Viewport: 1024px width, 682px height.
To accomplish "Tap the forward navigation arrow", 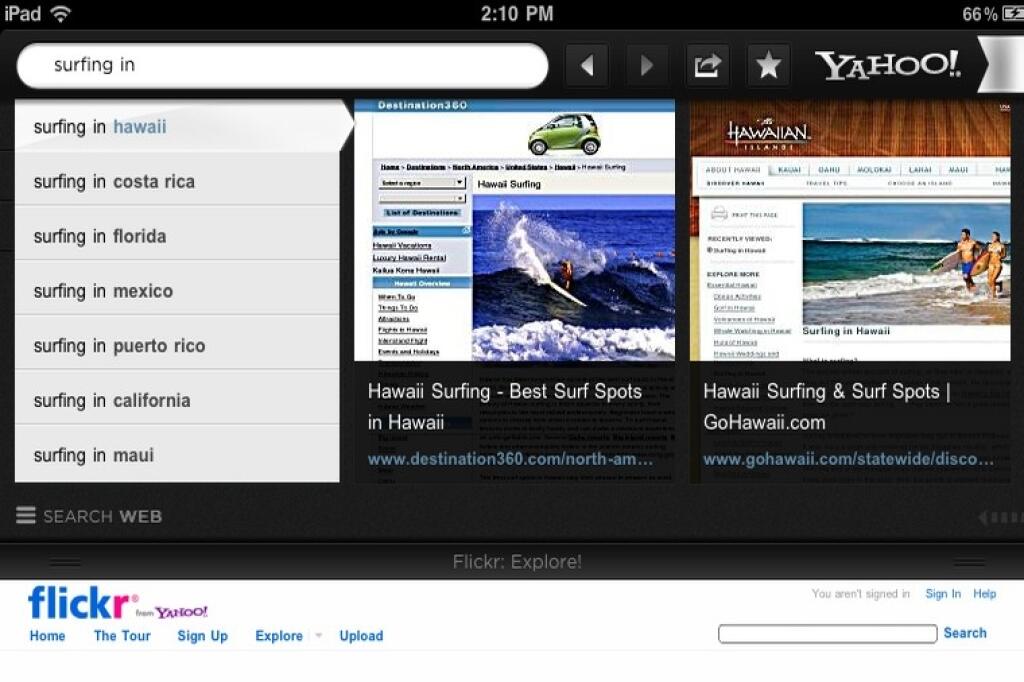I will 647,65.
